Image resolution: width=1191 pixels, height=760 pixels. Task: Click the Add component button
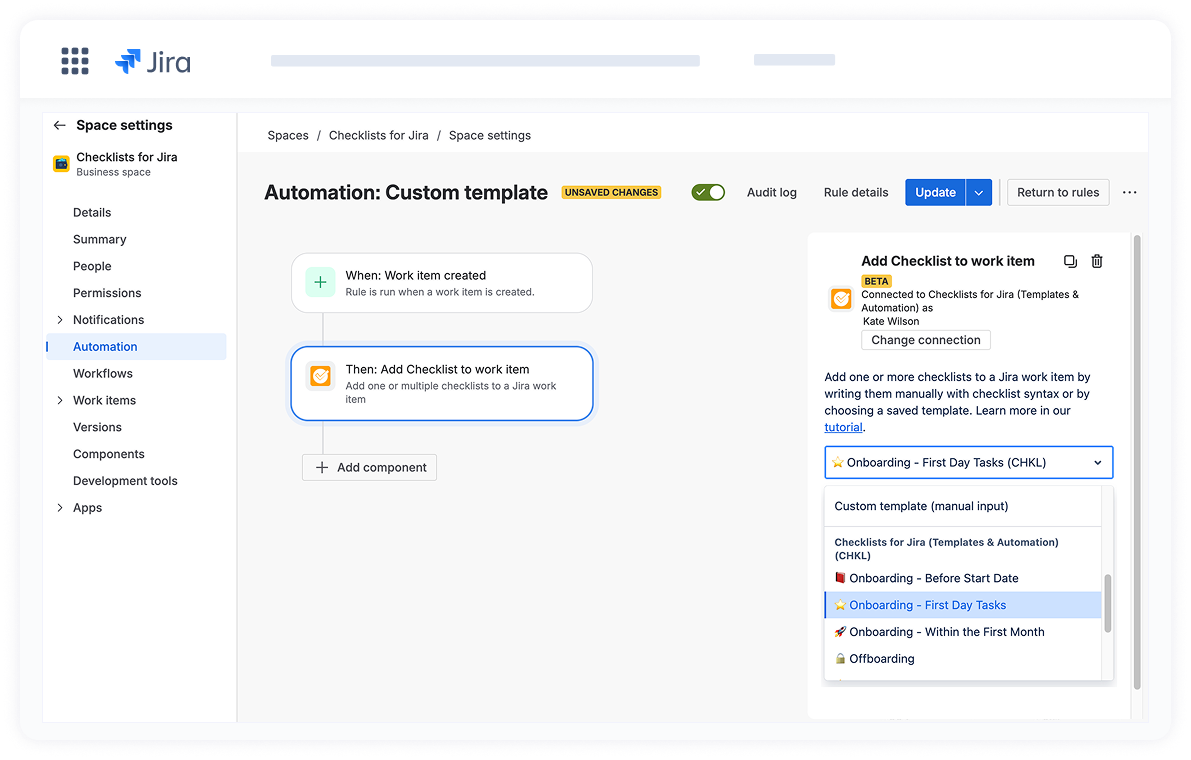pos(369,467)
